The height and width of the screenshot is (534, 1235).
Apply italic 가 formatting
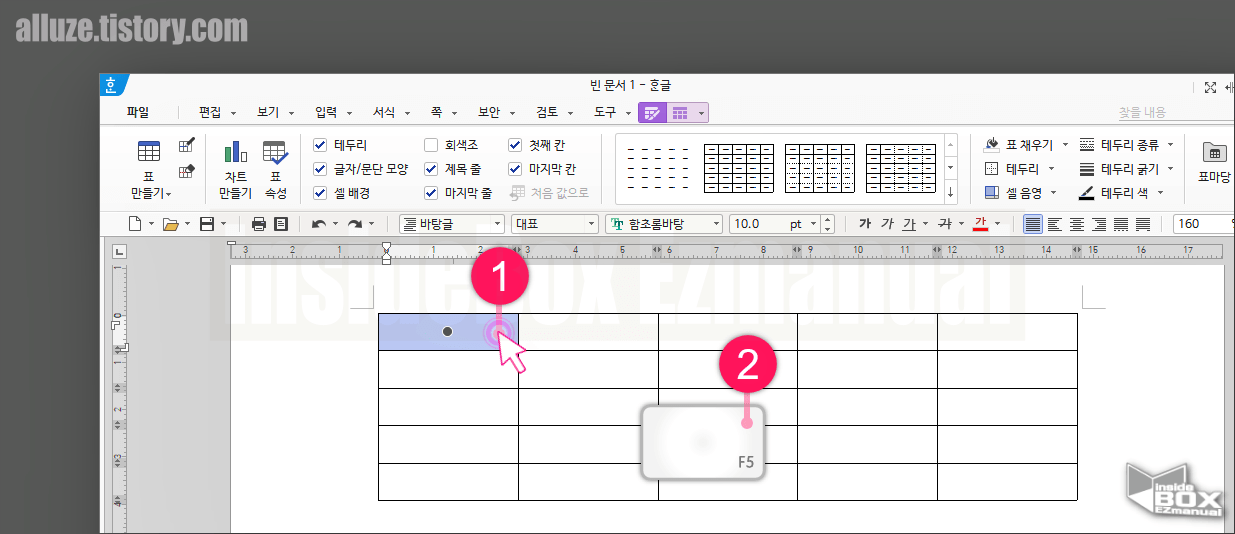(887, 224)
